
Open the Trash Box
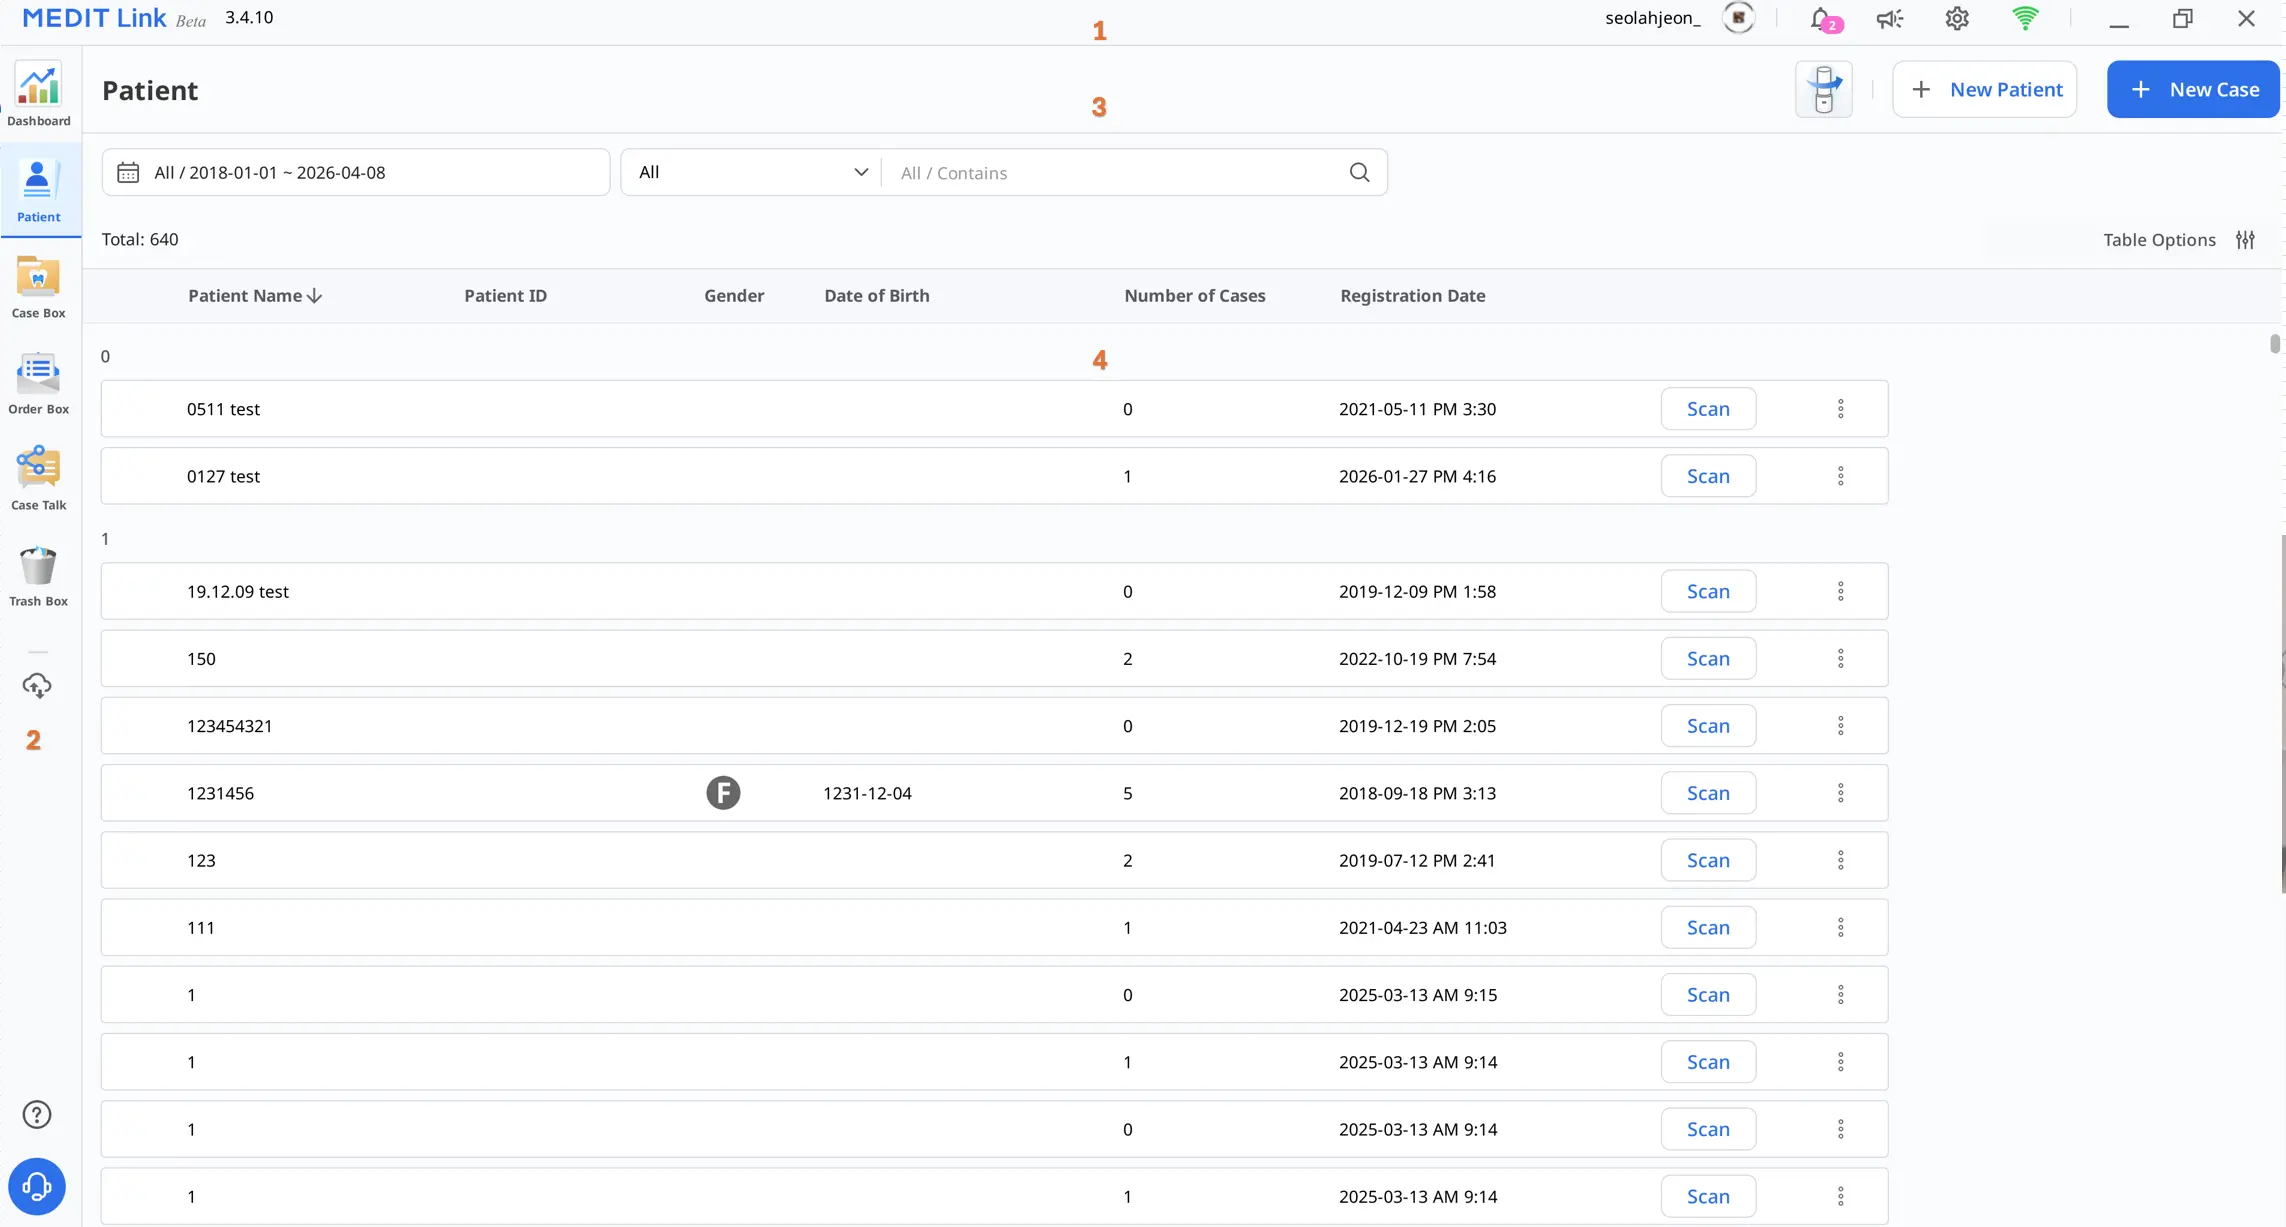coord(39,575)
